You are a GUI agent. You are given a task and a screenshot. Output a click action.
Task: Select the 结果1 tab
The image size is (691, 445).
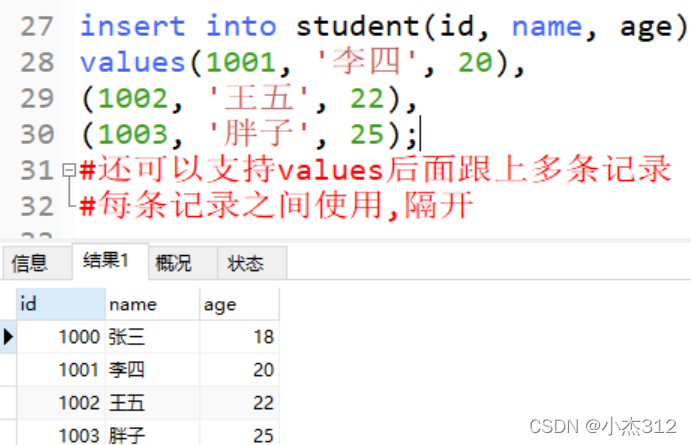click(x=110, y=261)
